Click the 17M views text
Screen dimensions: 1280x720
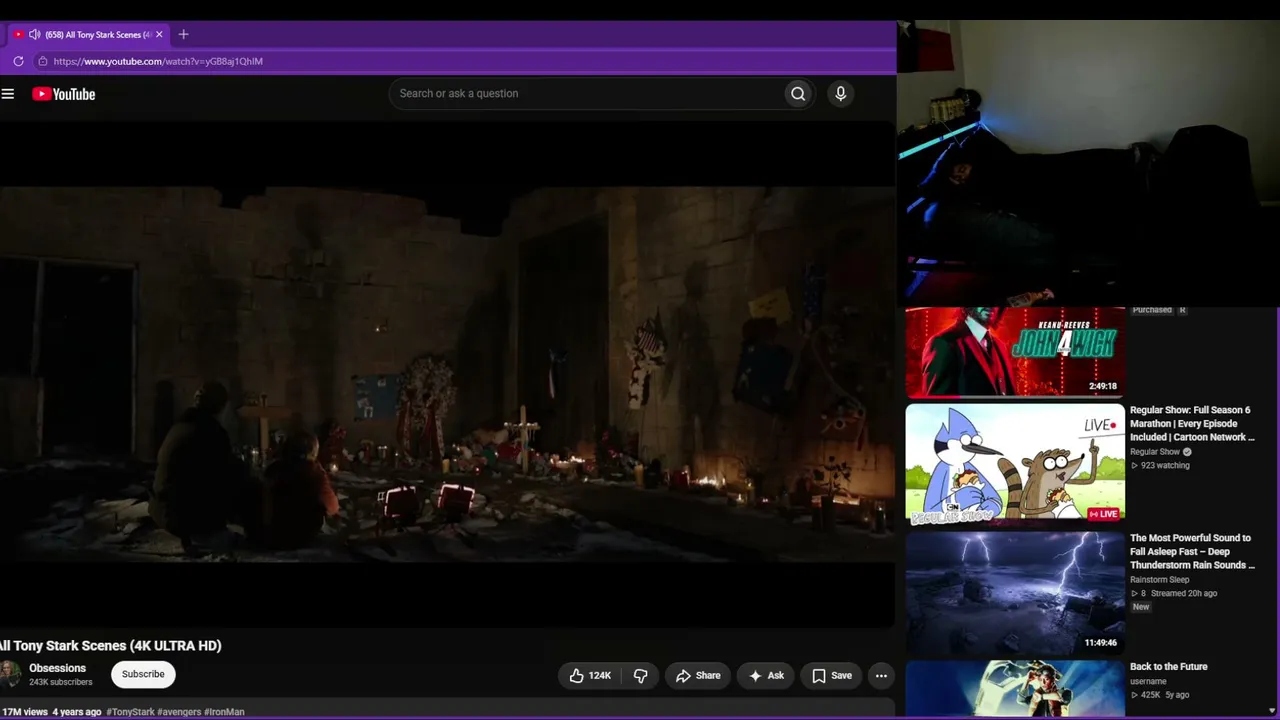24,712
